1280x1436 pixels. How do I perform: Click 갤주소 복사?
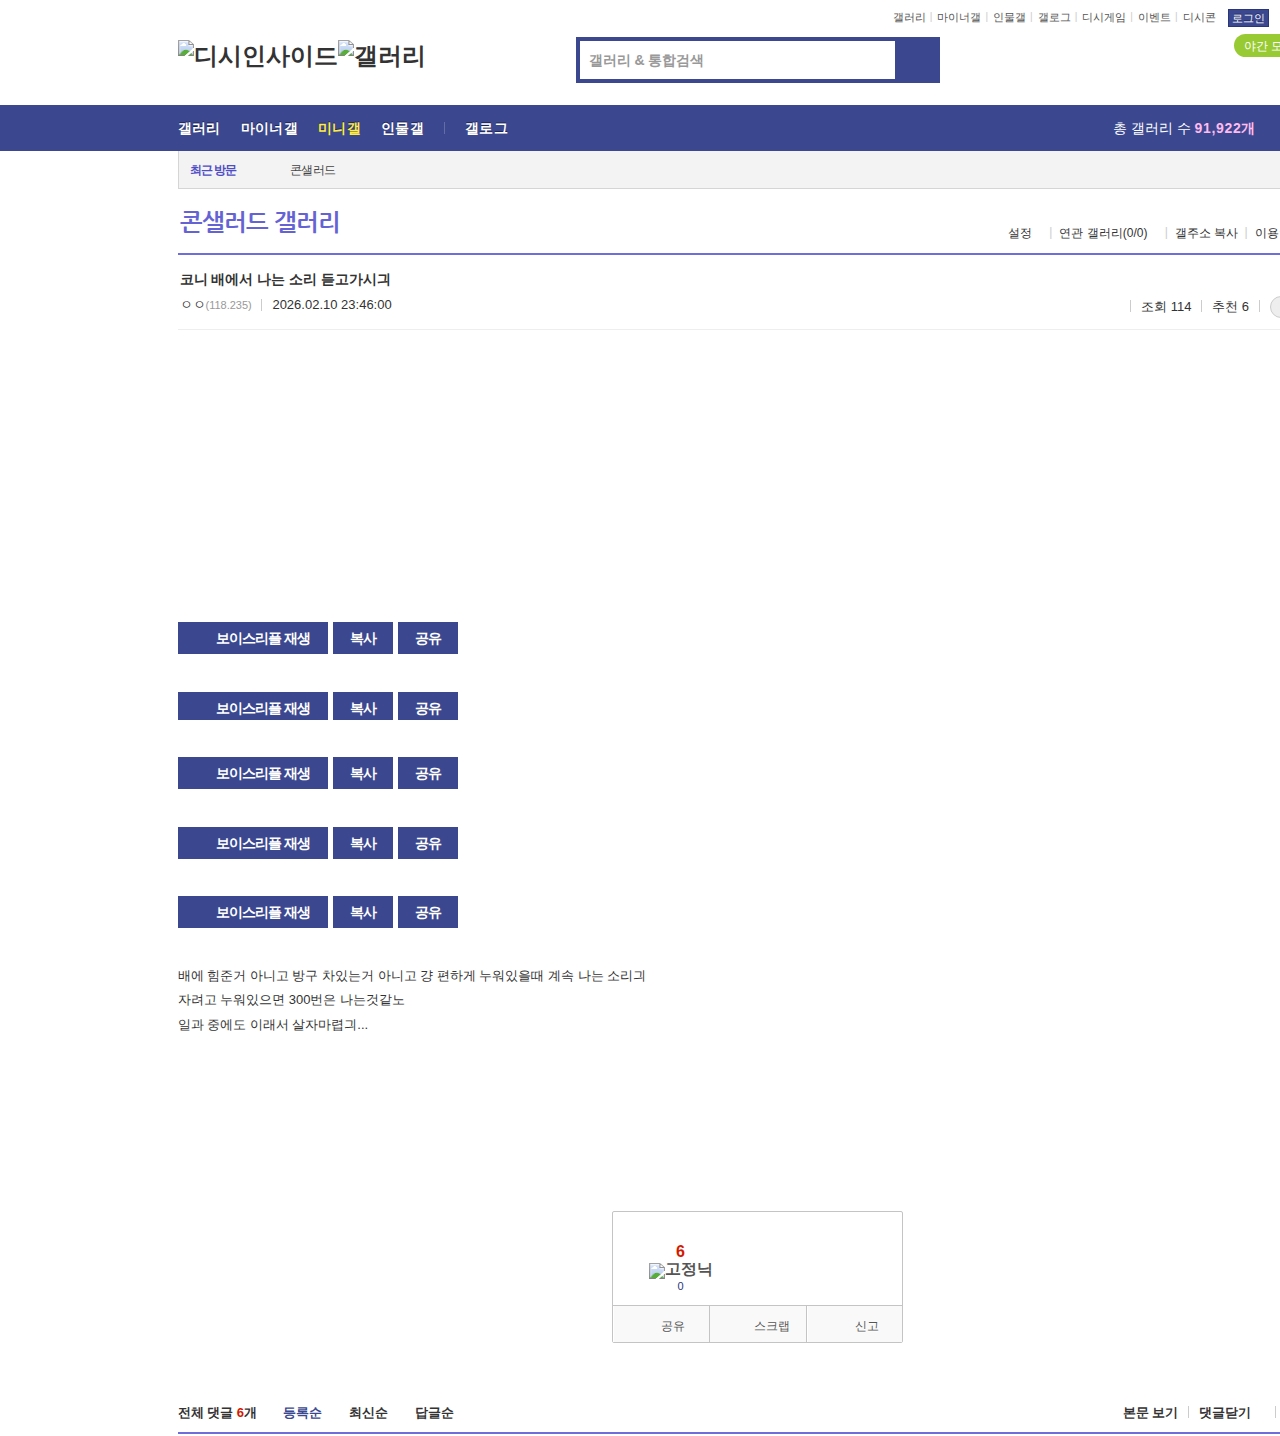pyautogui.click(x=1206, y=233)
